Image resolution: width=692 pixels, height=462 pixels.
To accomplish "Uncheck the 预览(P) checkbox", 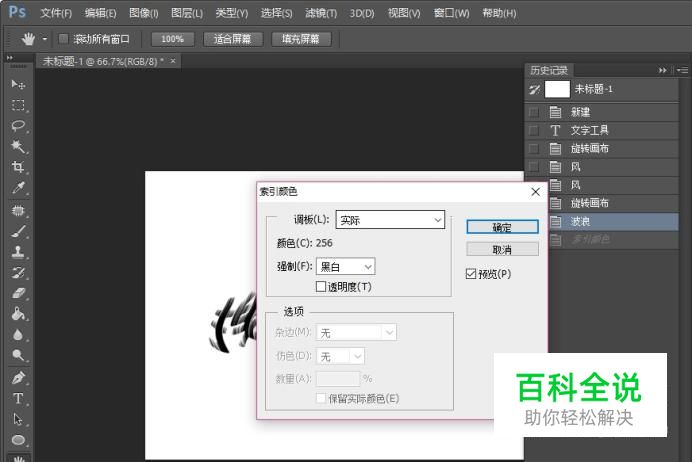I will 471,274.
